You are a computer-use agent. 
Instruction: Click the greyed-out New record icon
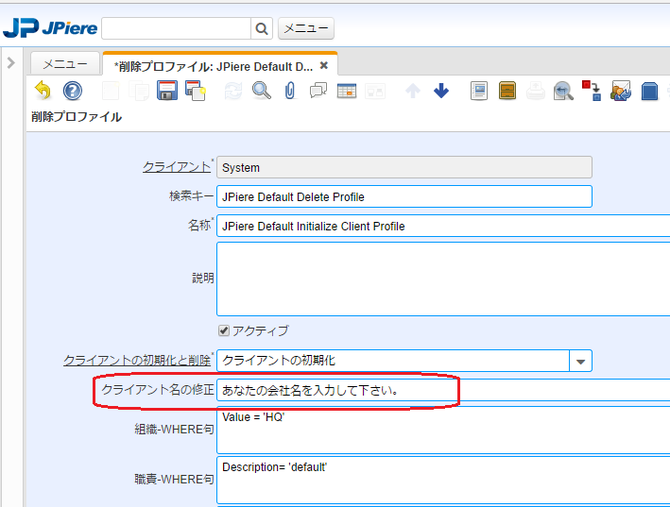point(110,91)
